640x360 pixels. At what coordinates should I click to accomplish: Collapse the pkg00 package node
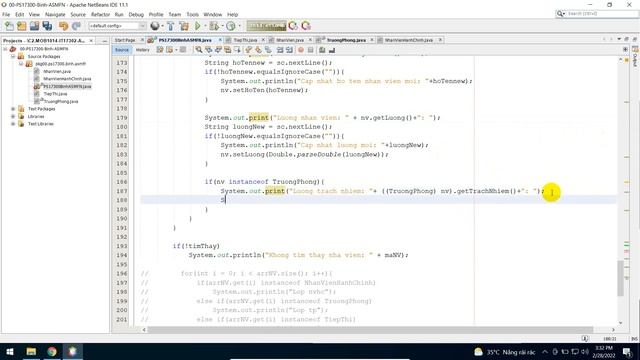(21, 64)
